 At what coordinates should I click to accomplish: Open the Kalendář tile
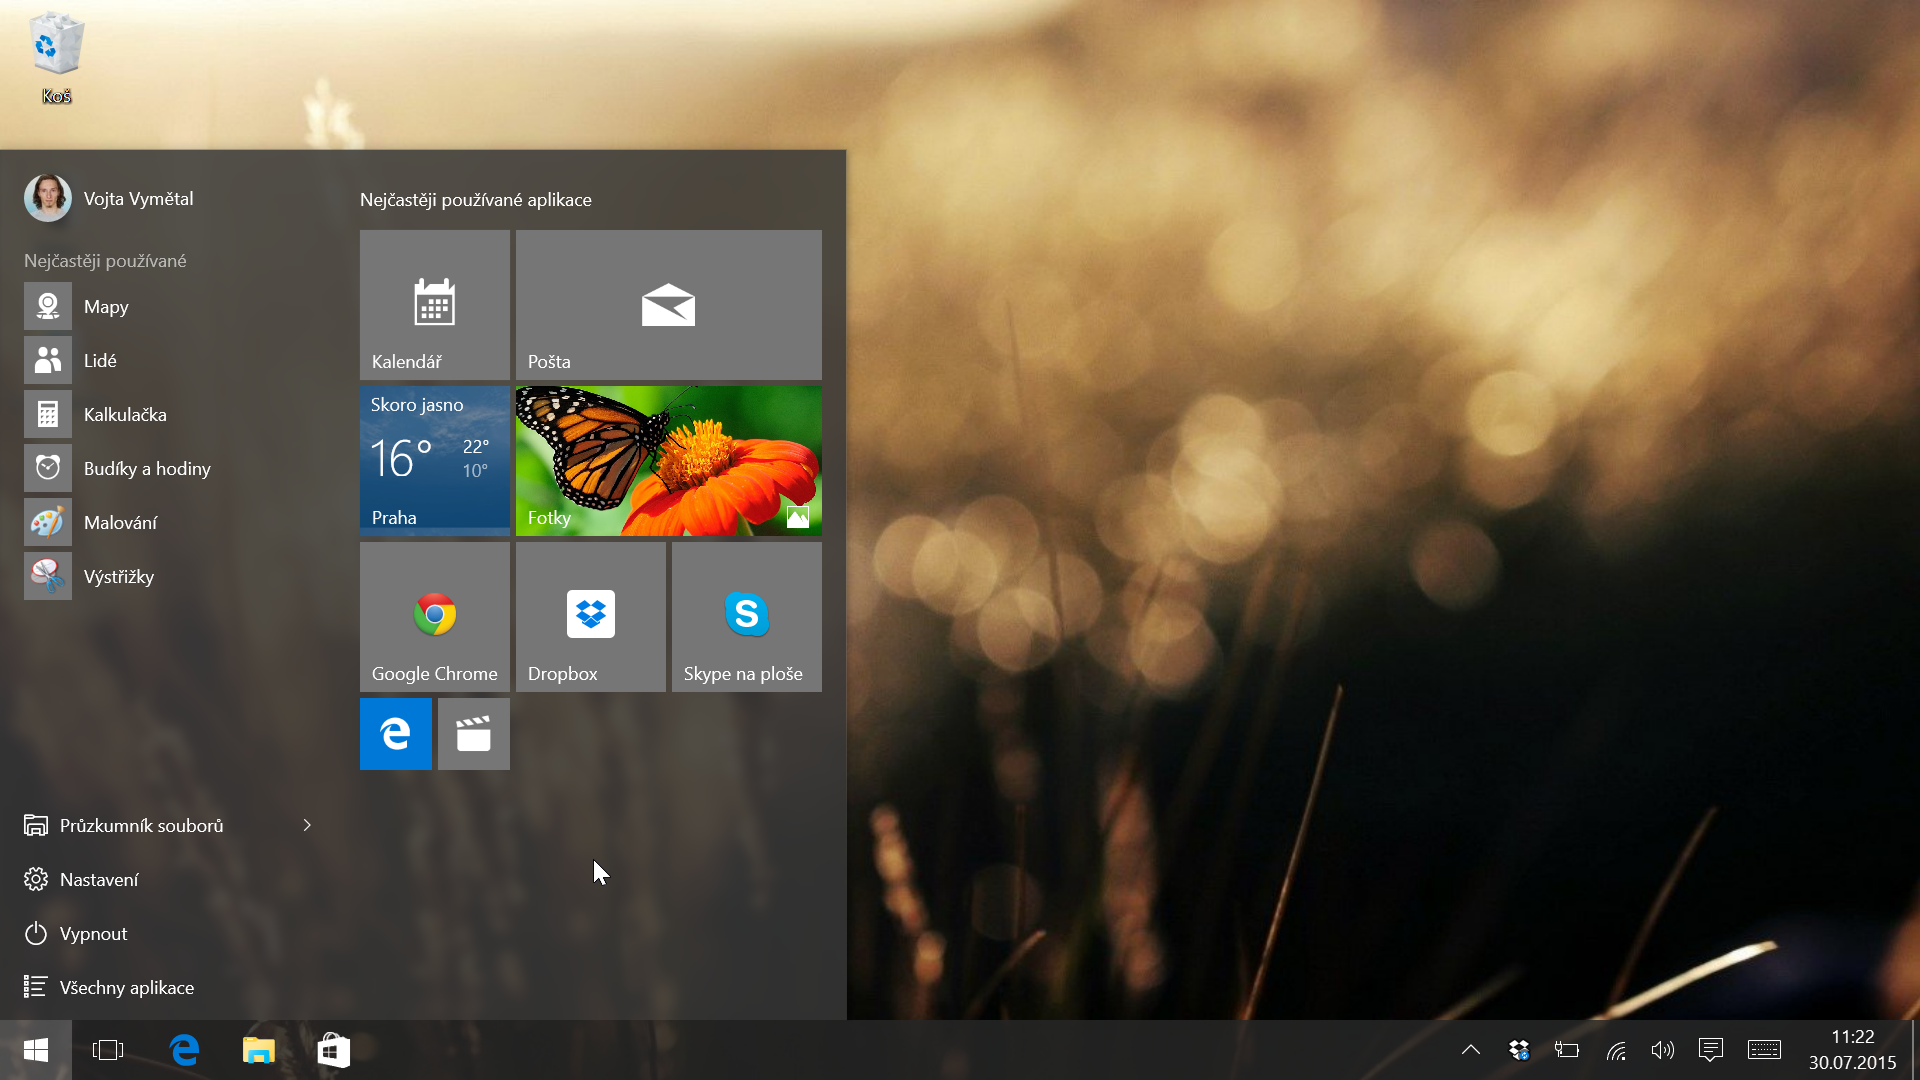click(434, 304)
